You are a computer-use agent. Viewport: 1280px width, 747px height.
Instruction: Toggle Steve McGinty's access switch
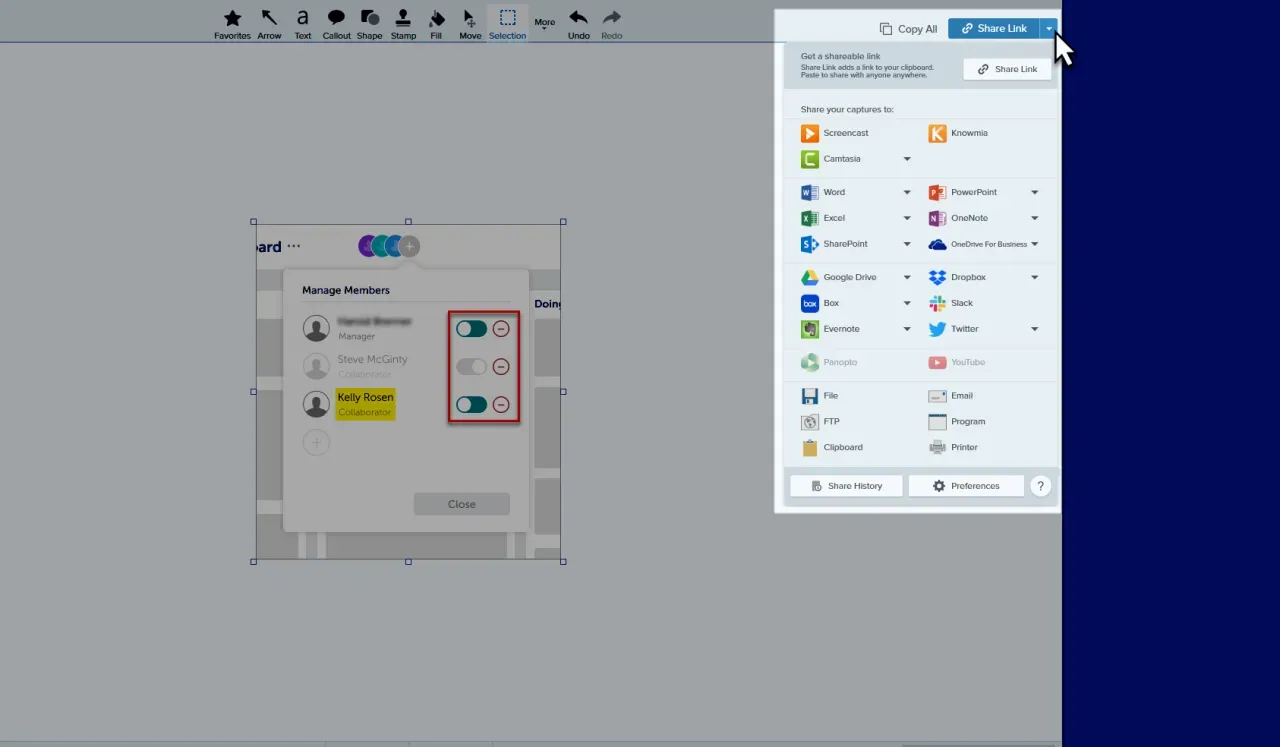[x=472, y=367]
